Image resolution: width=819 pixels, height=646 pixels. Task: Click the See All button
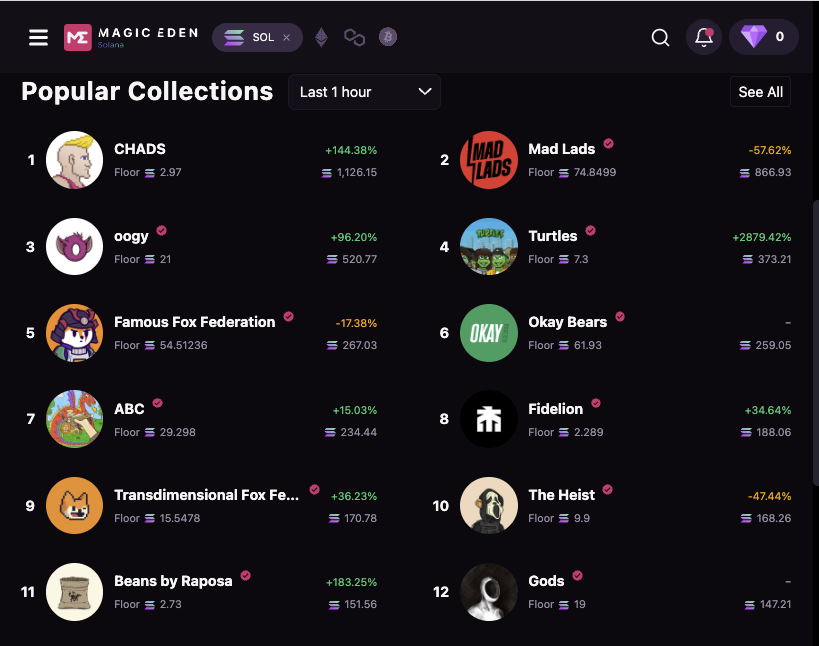tap(760, 92)
